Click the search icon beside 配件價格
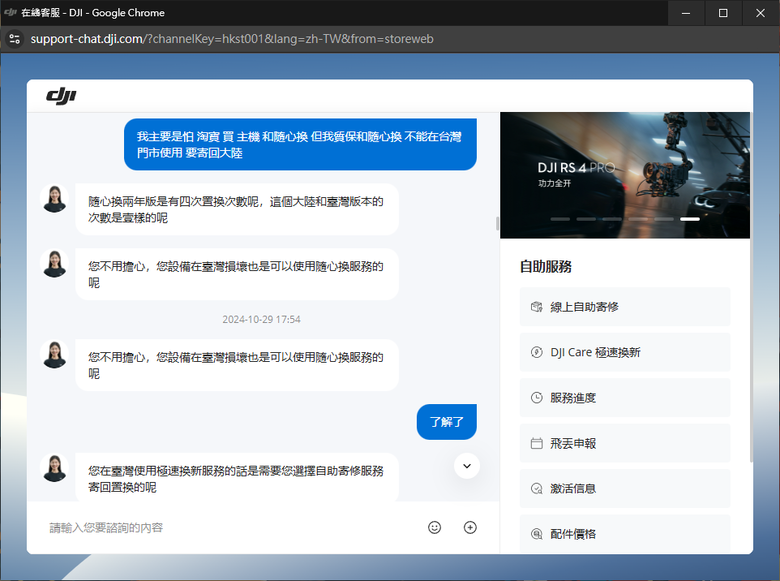The height and width of the screenshot is (581, 780). [x=536, y=534]
